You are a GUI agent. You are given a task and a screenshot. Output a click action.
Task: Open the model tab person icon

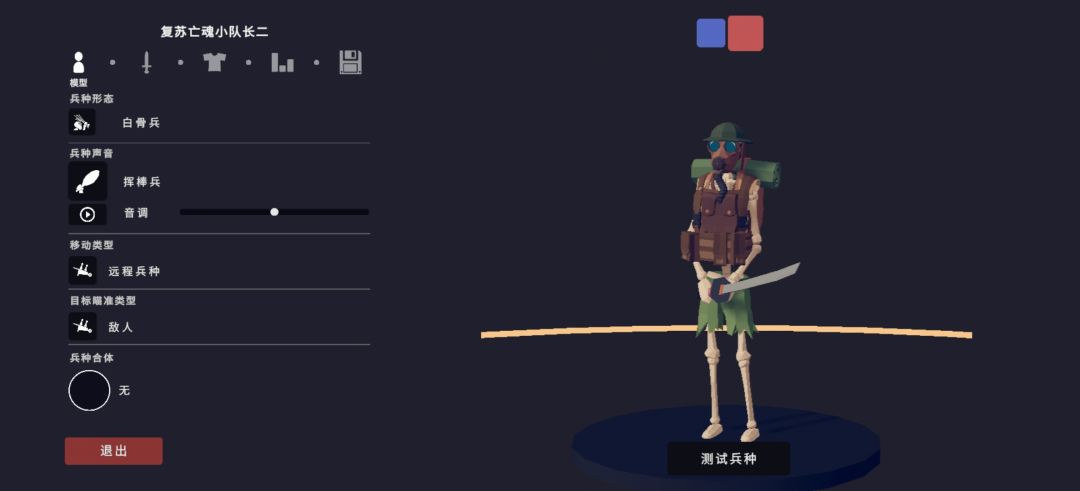(79, 63)
